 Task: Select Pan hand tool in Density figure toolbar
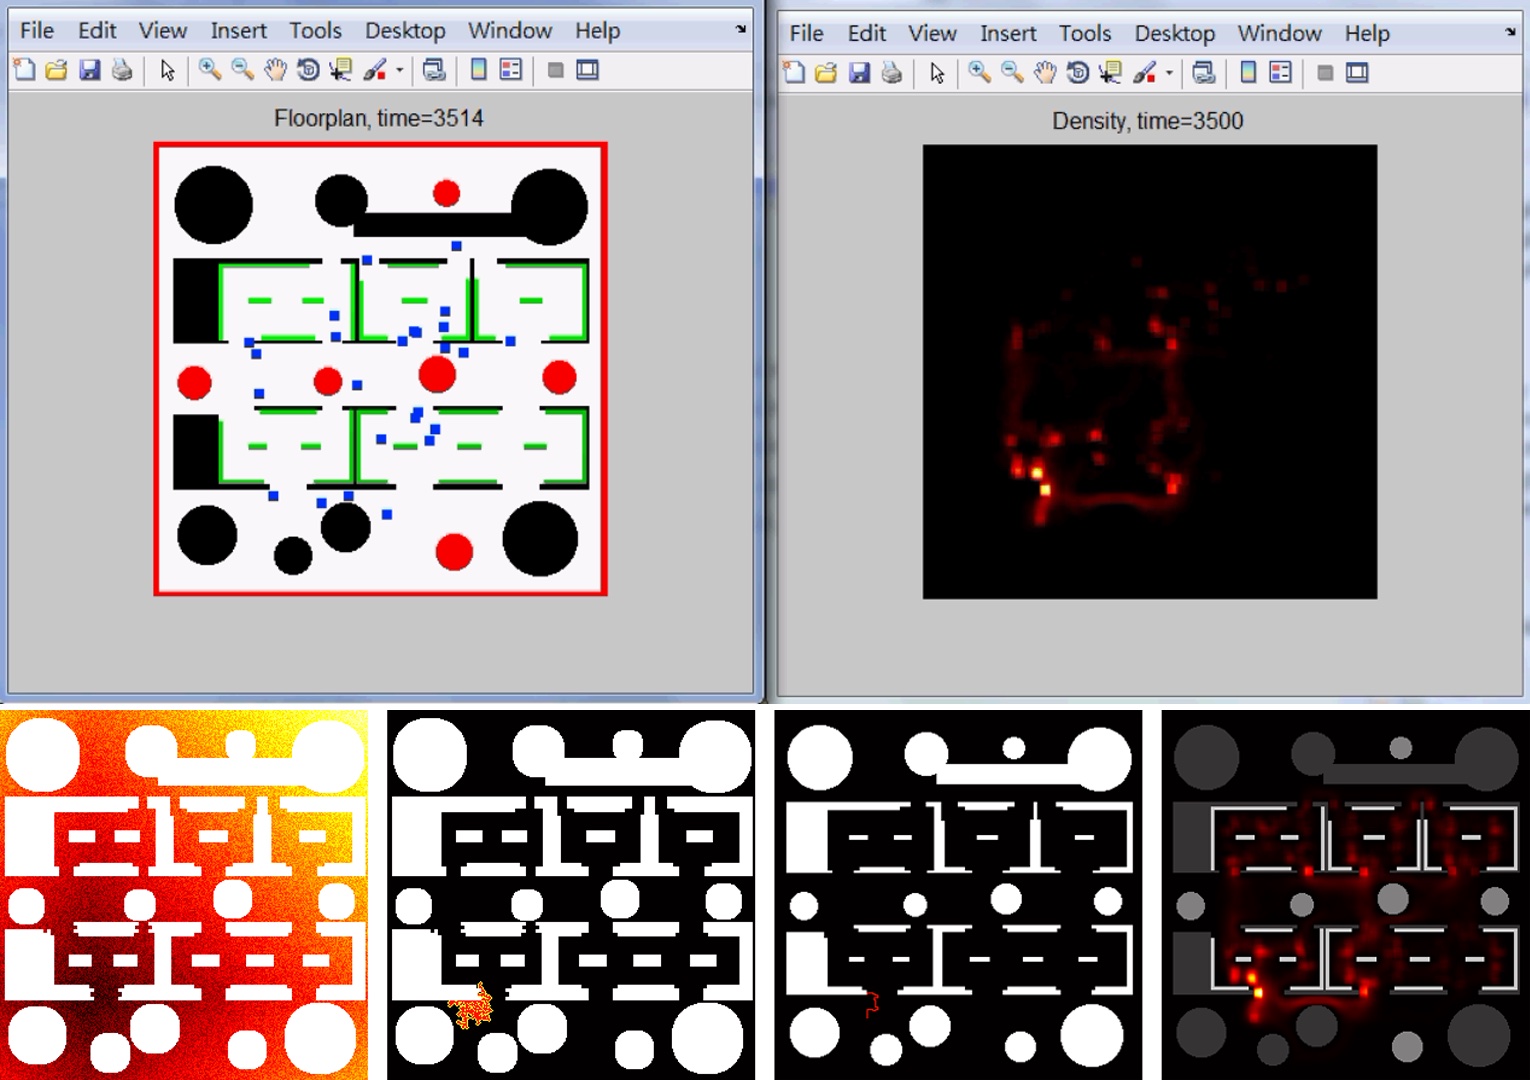pyautogui.click(x=1045, y=72)
